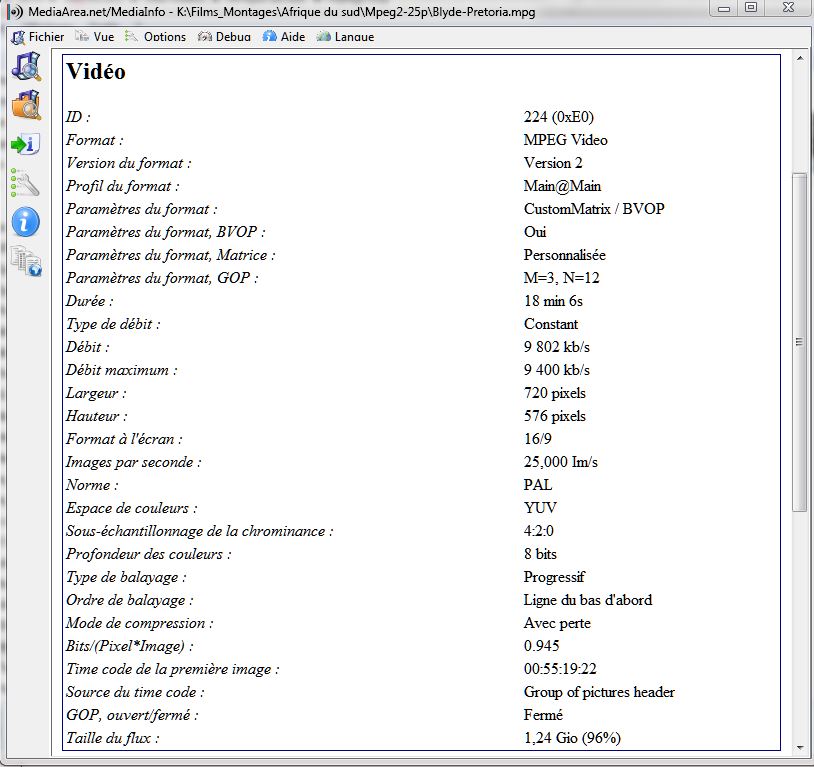Image resolution: width=814 pixels, height=767 pixels.
Task: Click the Constant bitrate type value
Action: [x=551, y=324]
